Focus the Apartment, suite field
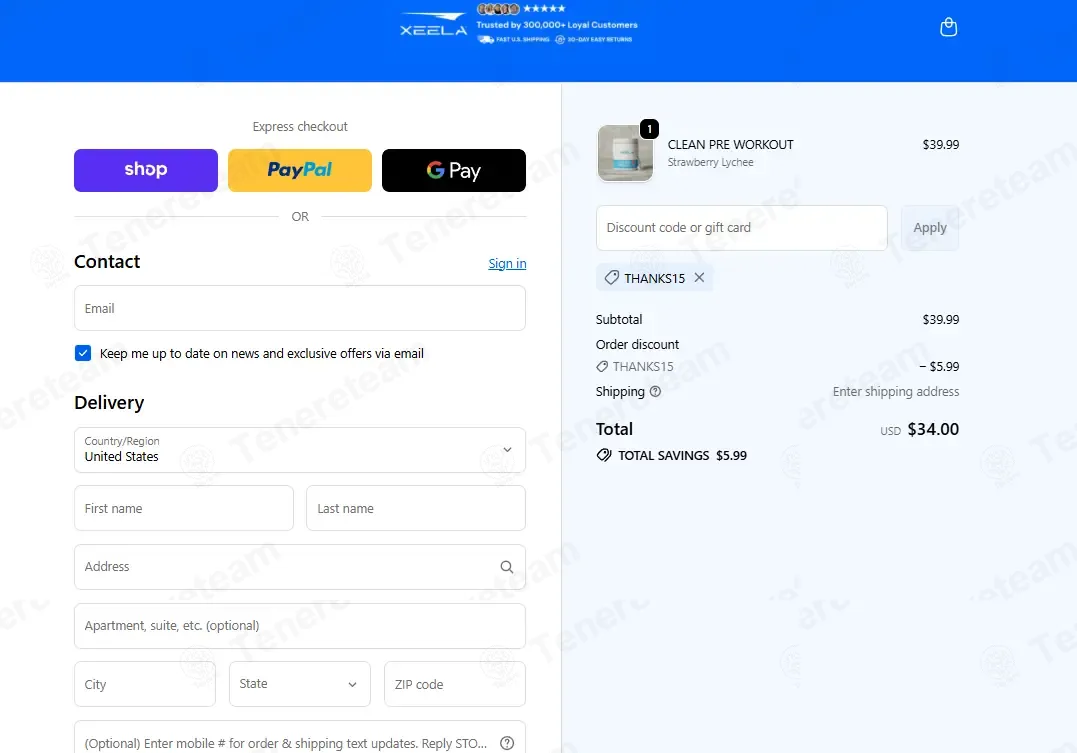Viewport: 1077px width, 753px height. tap(299, 626)
